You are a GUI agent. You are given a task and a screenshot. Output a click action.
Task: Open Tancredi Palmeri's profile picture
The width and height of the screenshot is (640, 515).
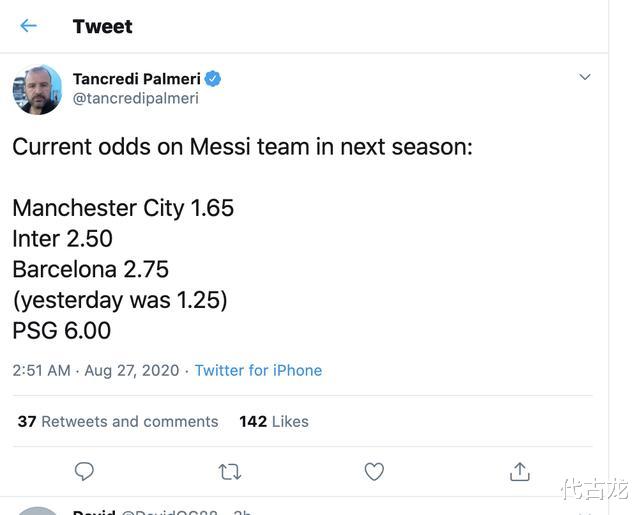[37, 90]
